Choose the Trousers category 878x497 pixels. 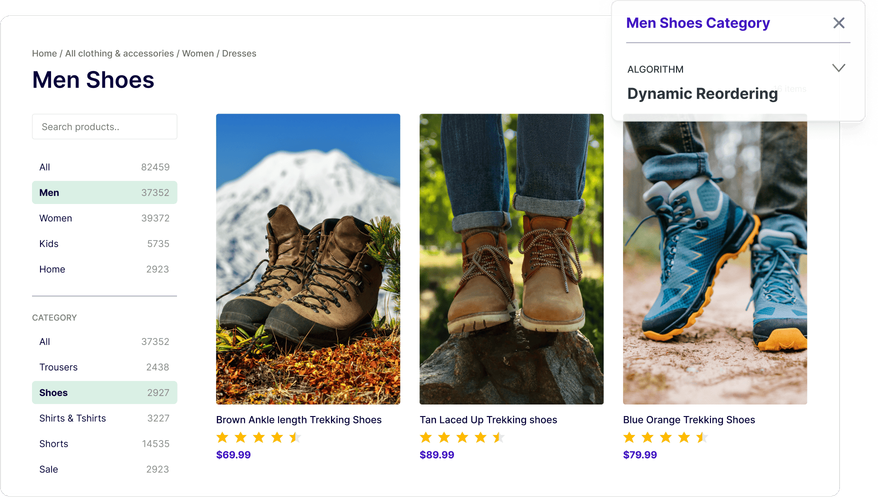(105, 367)
